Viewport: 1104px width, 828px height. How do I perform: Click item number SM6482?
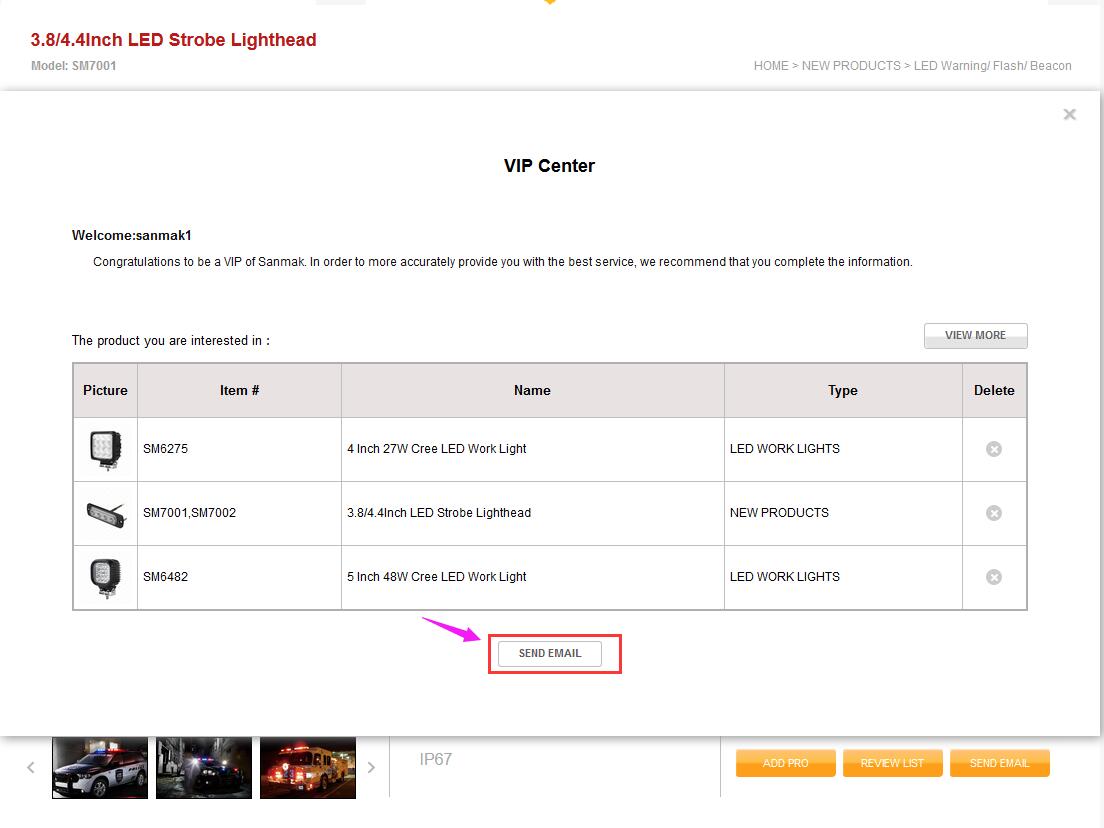pyautogui.click(x=165, y=577)
